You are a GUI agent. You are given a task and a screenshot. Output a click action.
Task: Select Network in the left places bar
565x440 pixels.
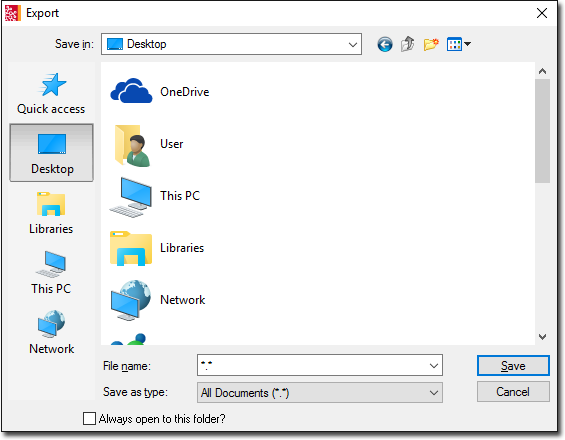pyautogui.click(x=51, y=333)
